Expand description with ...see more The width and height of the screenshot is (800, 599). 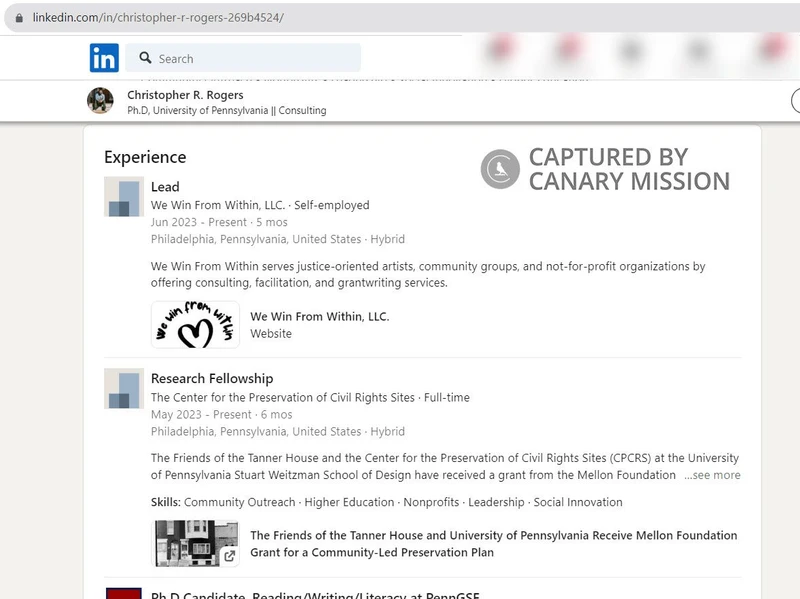click(712, 475)
